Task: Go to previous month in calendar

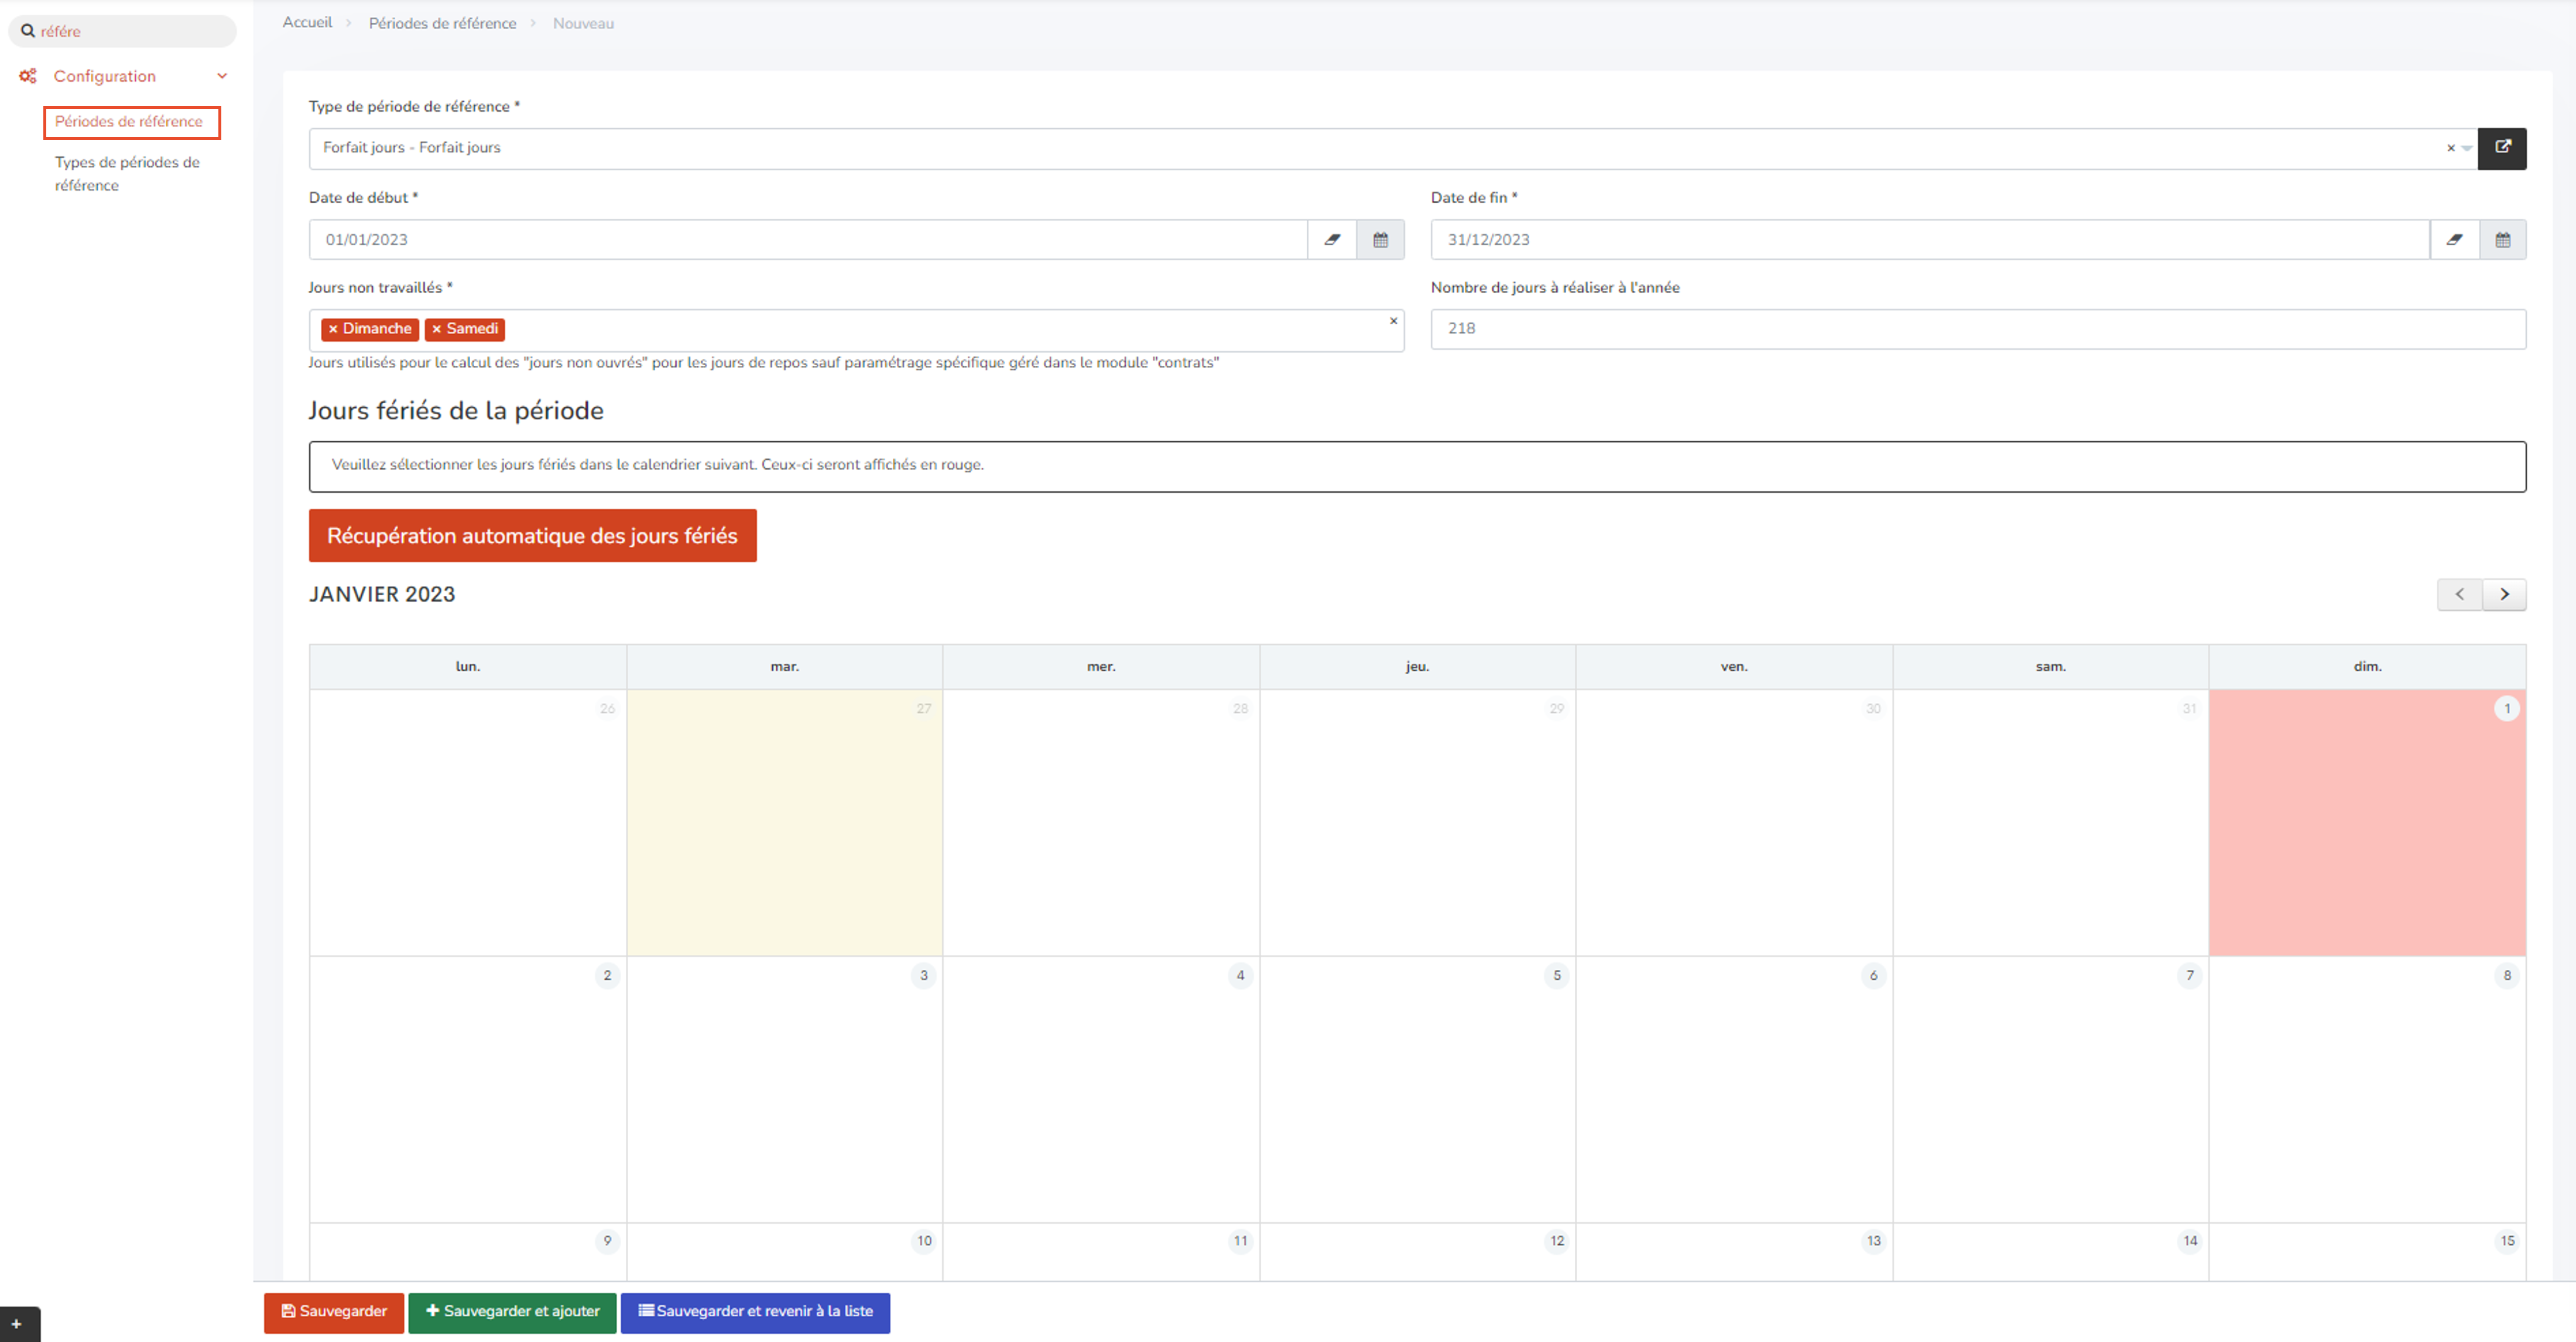Action: [2459, 595]
